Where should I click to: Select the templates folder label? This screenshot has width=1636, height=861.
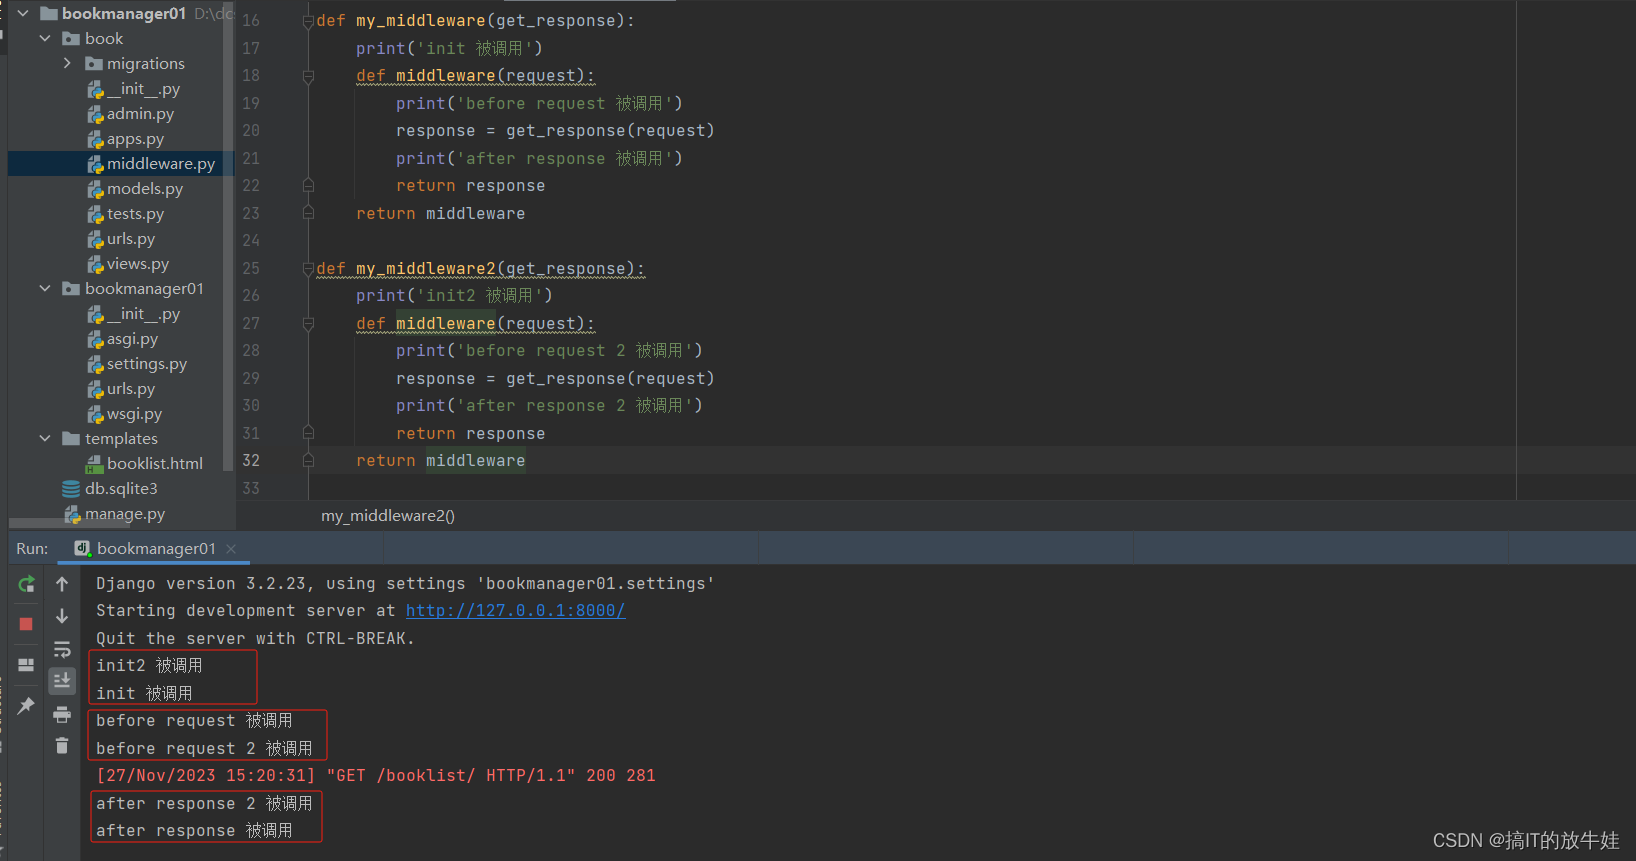coord(121,439)
